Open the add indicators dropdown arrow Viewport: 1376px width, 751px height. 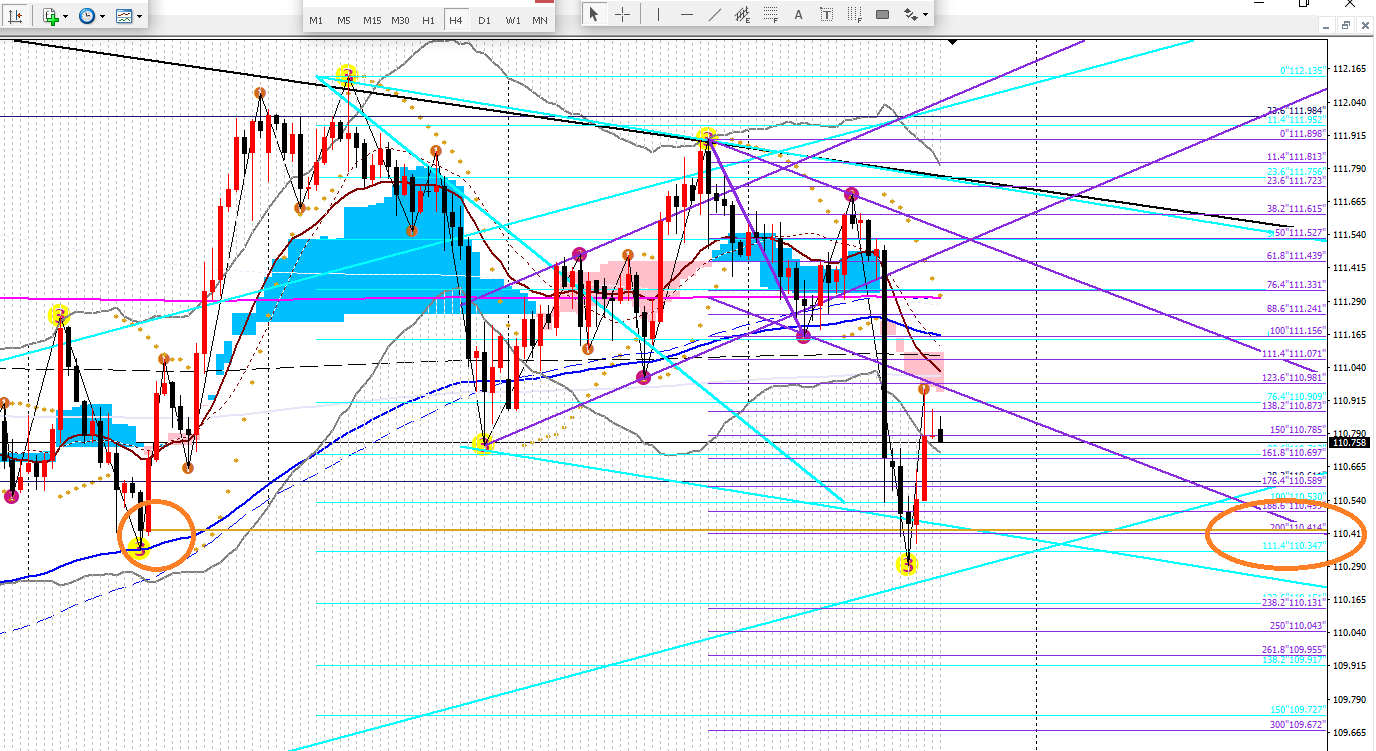point(66,17)
